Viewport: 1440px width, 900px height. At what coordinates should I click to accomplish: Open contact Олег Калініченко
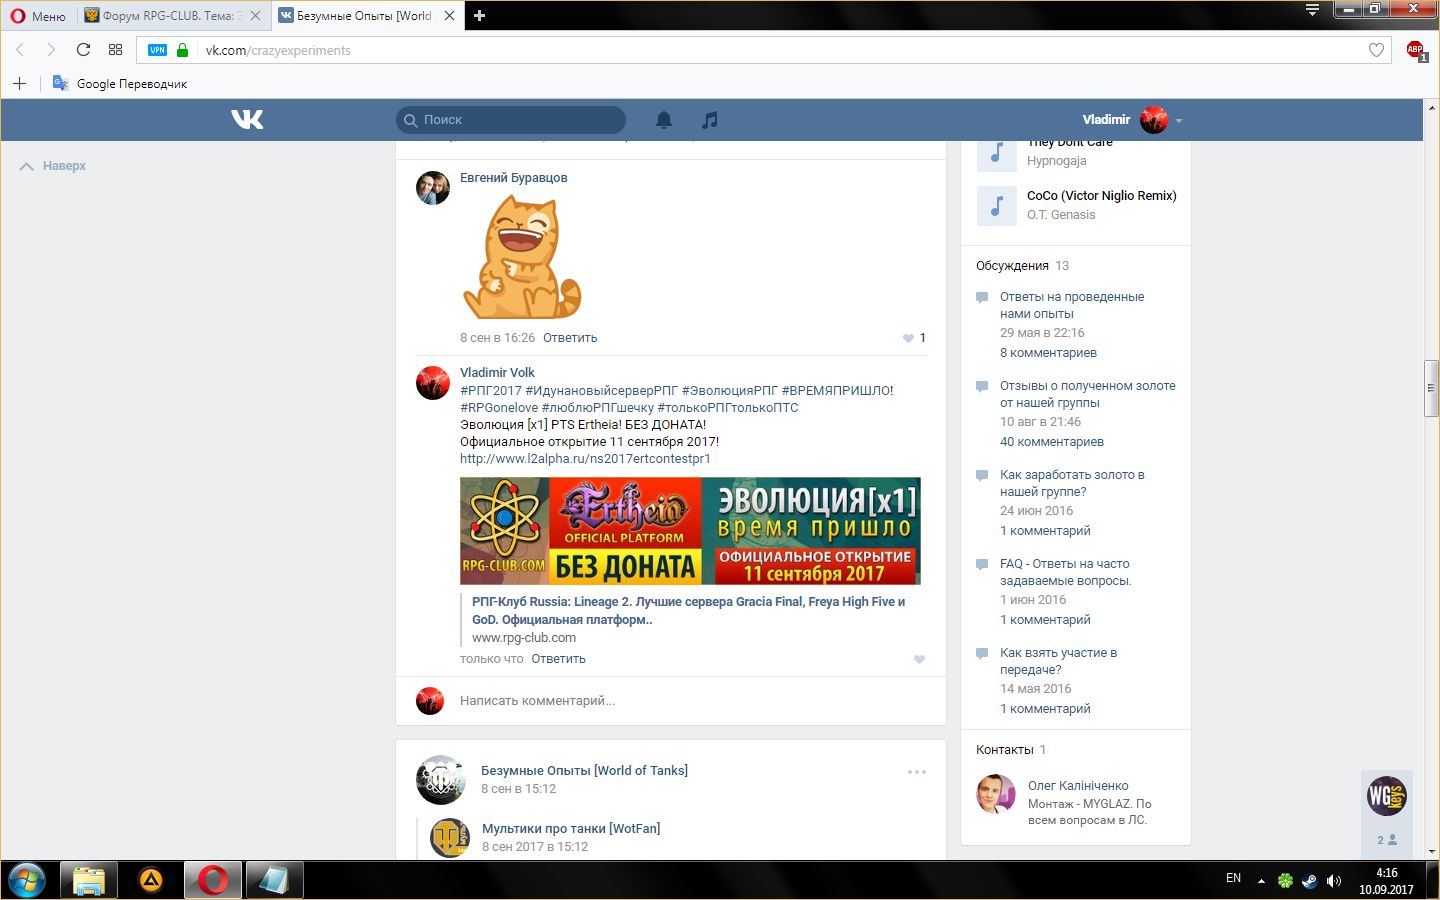click(x=1078, y=786)
